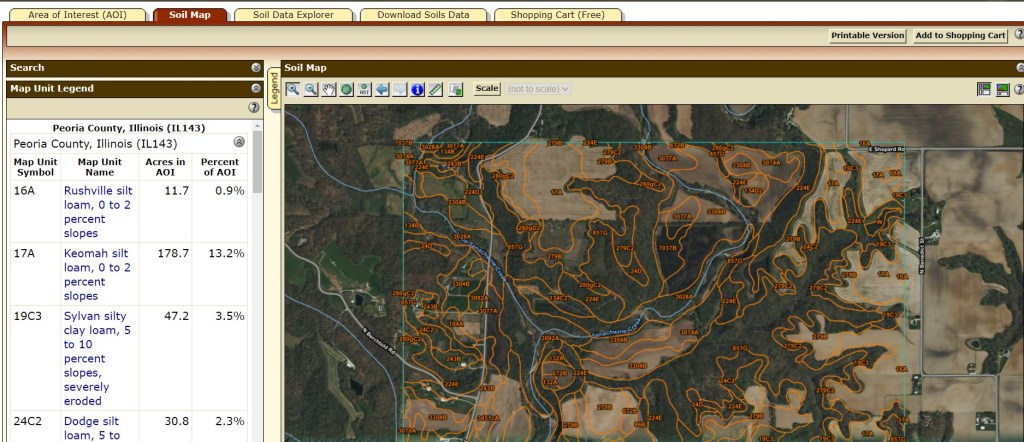
Task: Select the blue Identify info tool
Action: click(418, 89)
